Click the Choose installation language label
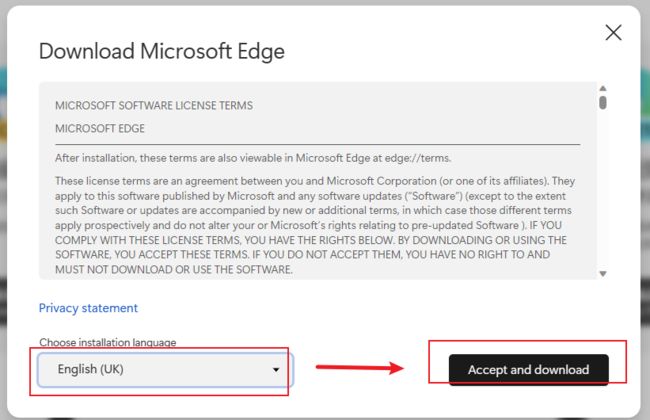 click(107, 342)
